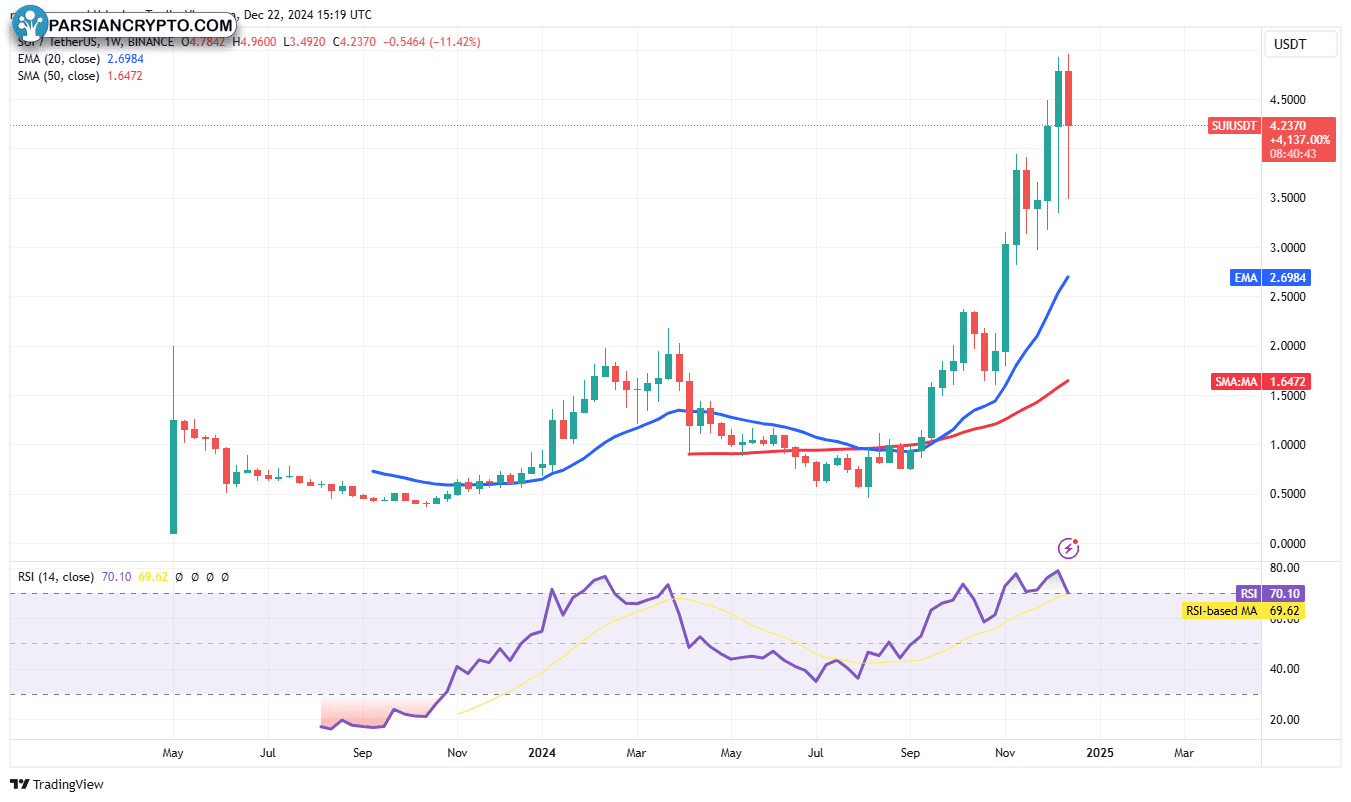Click the high value H4.9600 in legend

tap(256, 42)
